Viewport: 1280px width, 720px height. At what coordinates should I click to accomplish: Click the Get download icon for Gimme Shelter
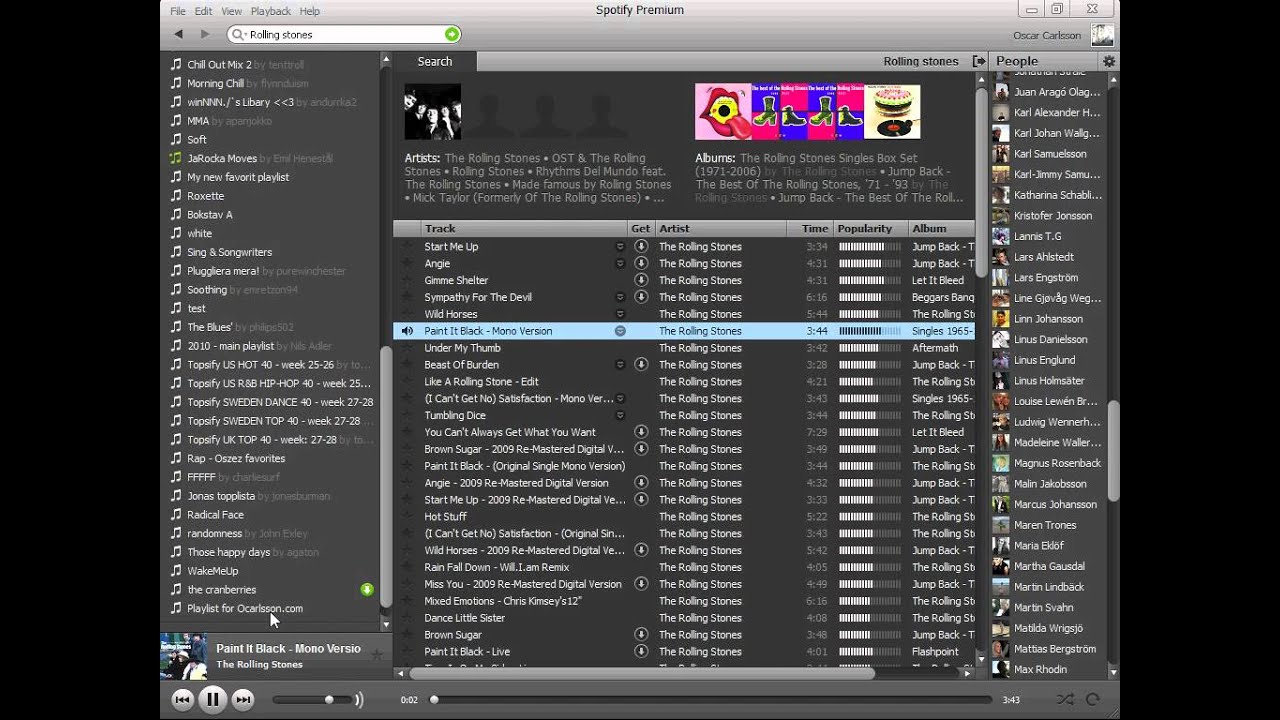coord(641,280)
